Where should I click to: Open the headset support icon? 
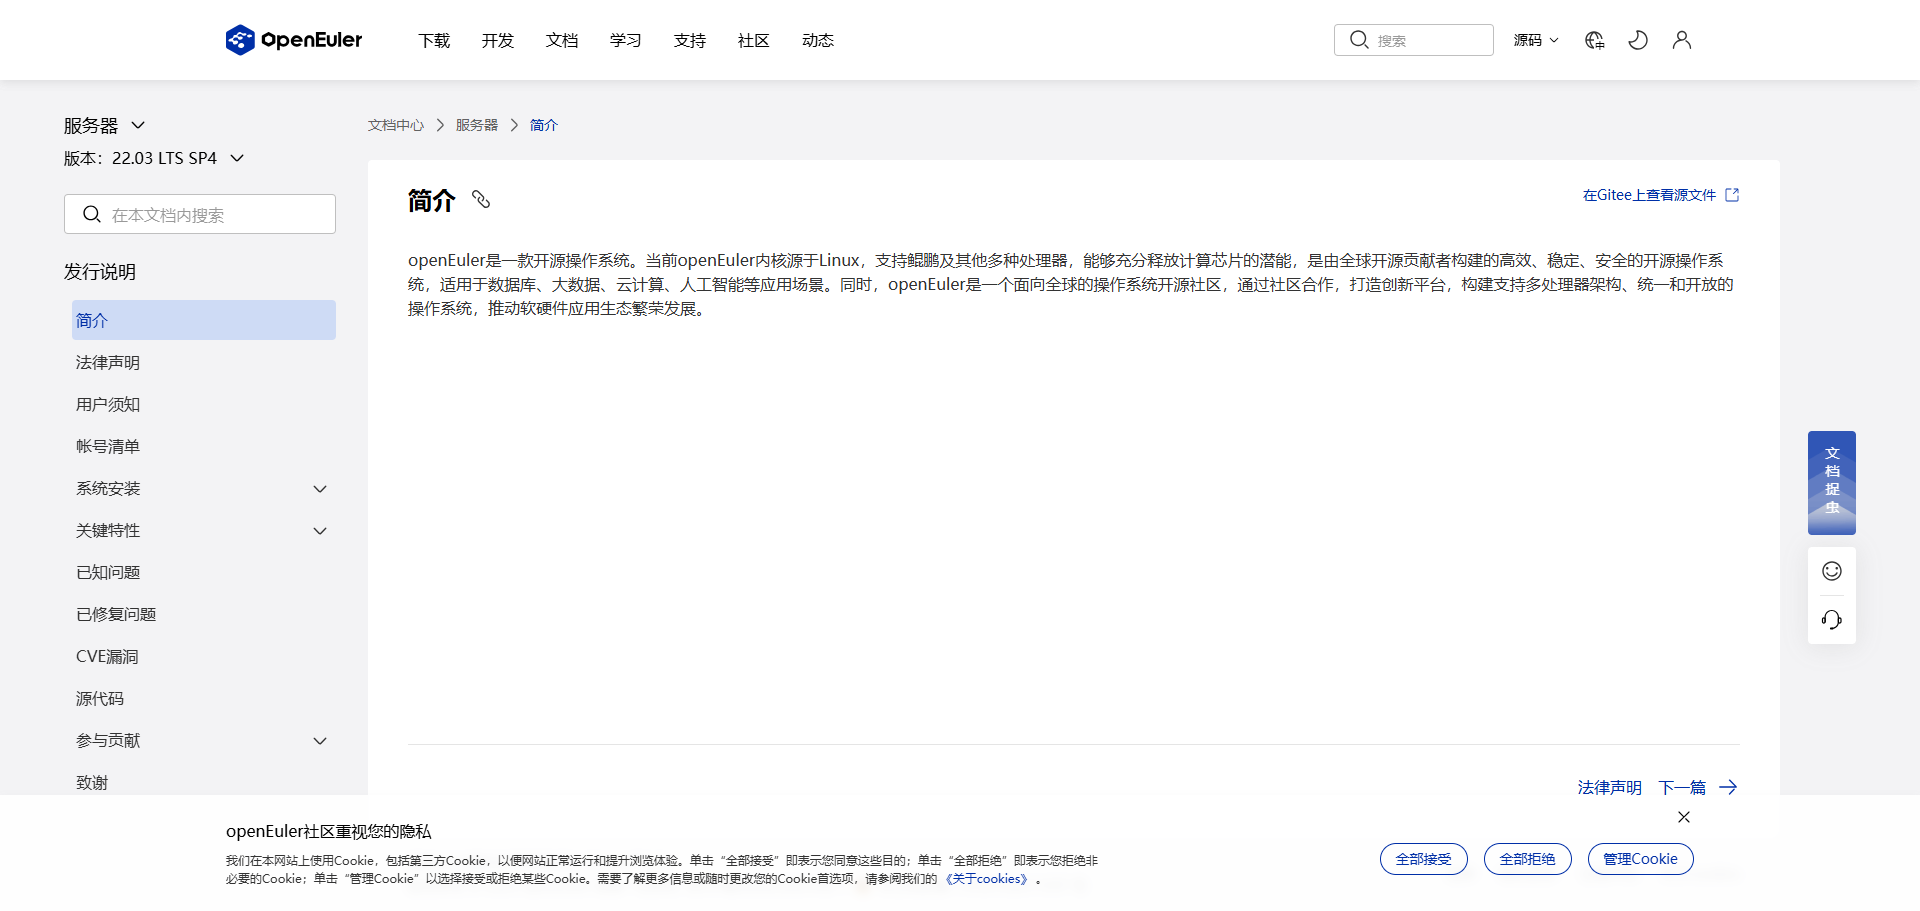pyautogui.click(x=1832, y=620)
